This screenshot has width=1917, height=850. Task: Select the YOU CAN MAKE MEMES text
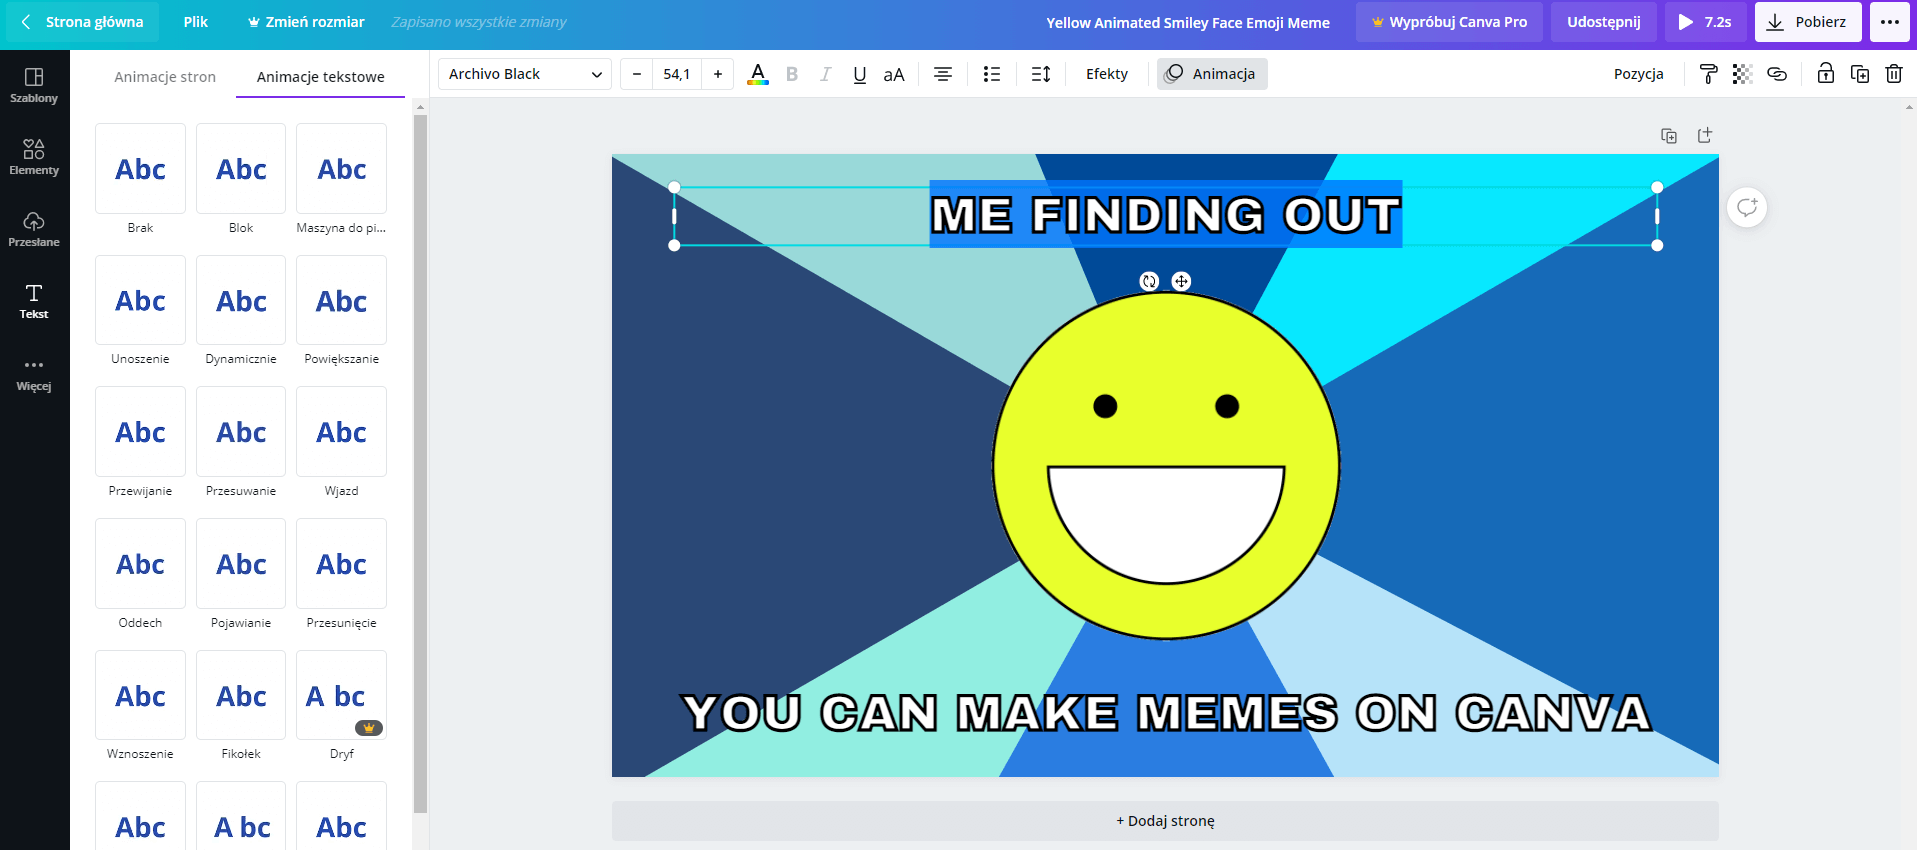tap(1165, 713)
